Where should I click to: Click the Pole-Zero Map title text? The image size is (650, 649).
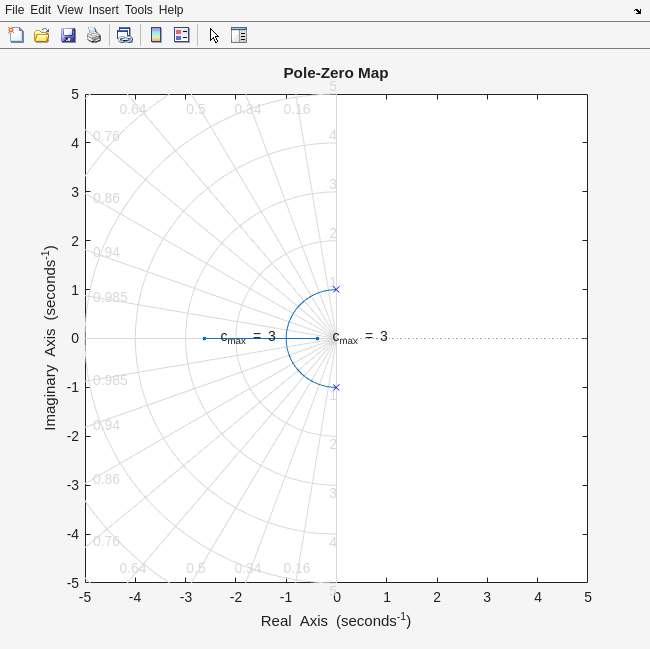tap(336, 73)
